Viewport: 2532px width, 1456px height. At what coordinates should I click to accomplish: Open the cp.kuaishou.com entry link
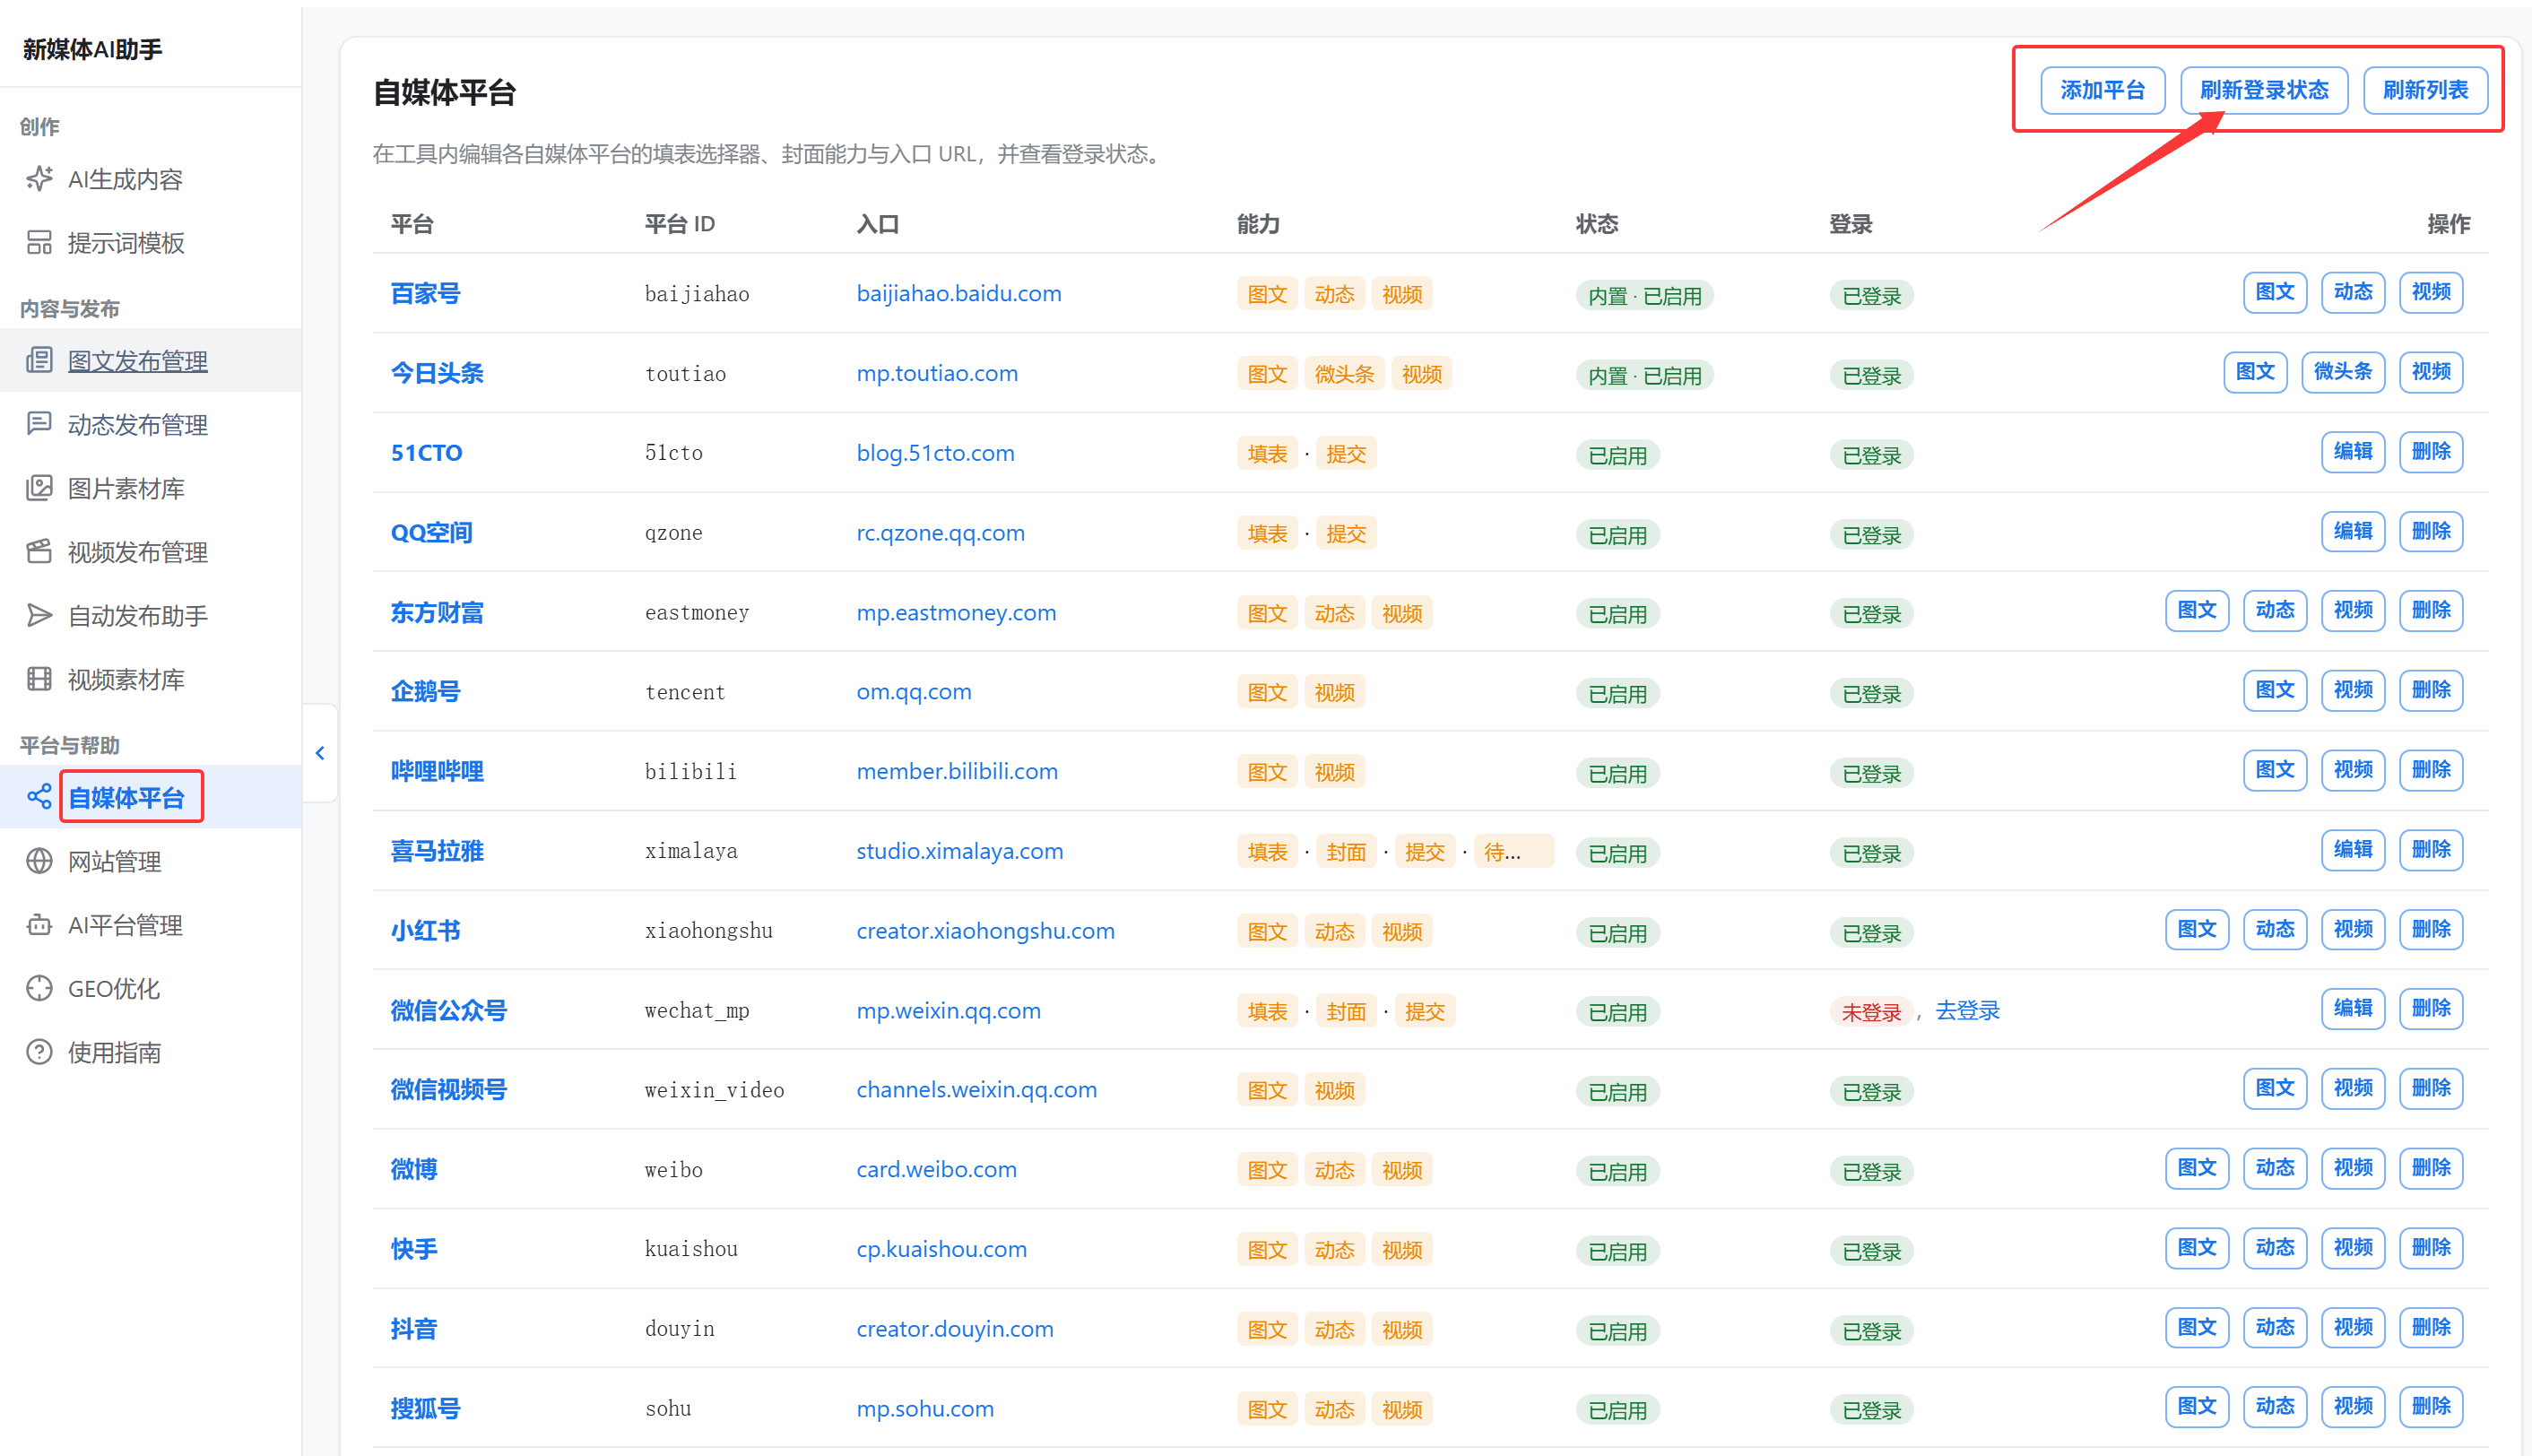[x=941, y=1249]
